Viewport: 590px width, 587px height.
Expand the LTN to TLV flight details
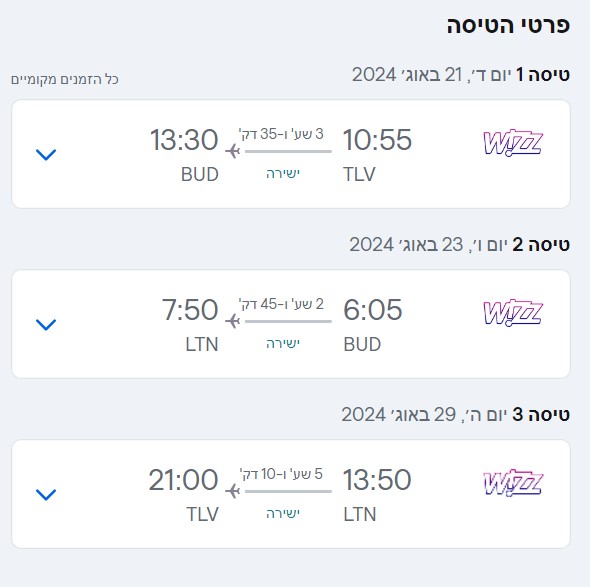point(46,494)
